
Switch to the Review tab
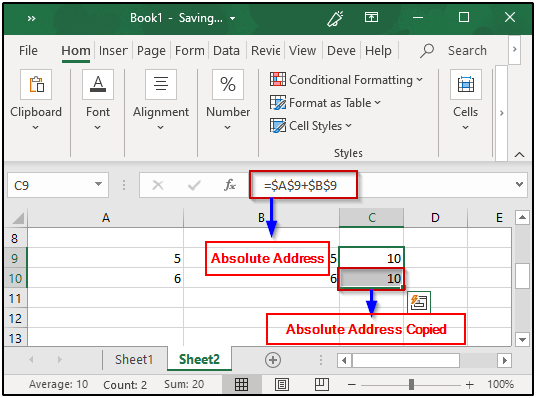click(x=266, y=51)
